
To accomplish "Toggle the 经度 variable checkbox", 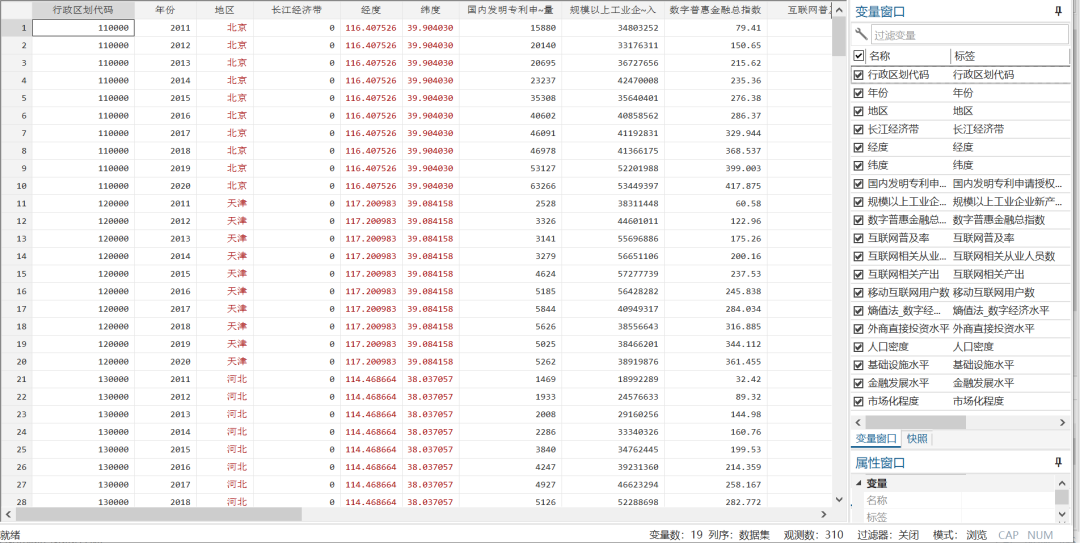I will (x=858, y=147).
